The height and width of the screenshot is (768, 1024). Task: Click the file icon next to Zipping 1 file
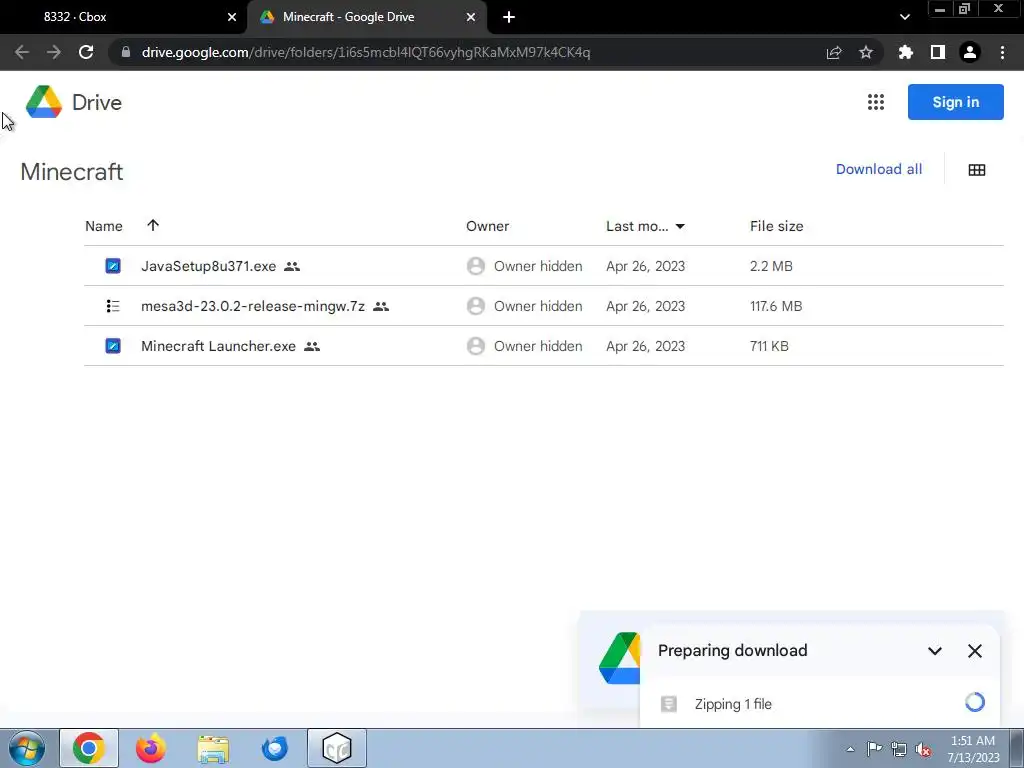click(x=669, y=703)
